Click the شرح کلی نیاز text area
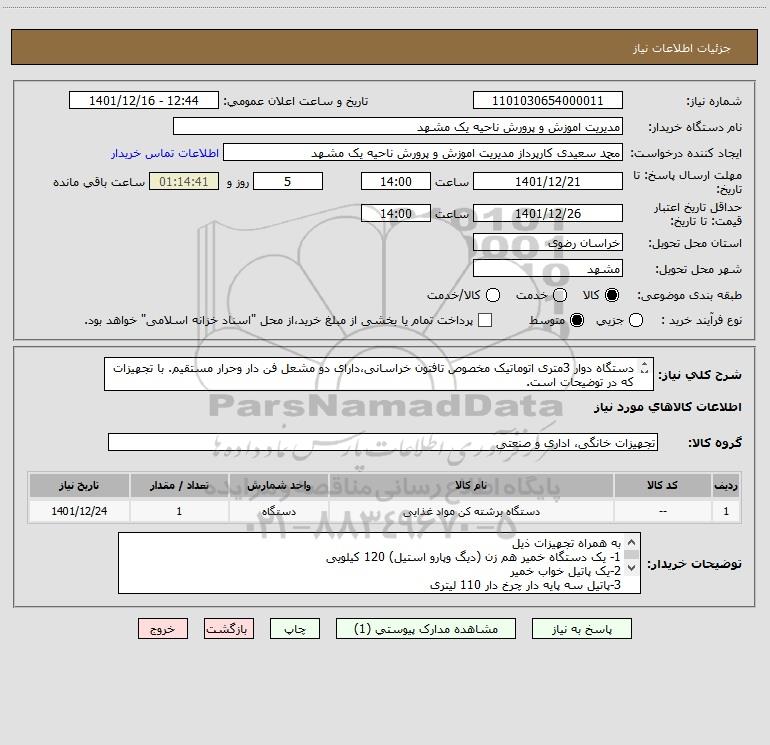This screenshot has width=770, height=745. click(379, 374)
